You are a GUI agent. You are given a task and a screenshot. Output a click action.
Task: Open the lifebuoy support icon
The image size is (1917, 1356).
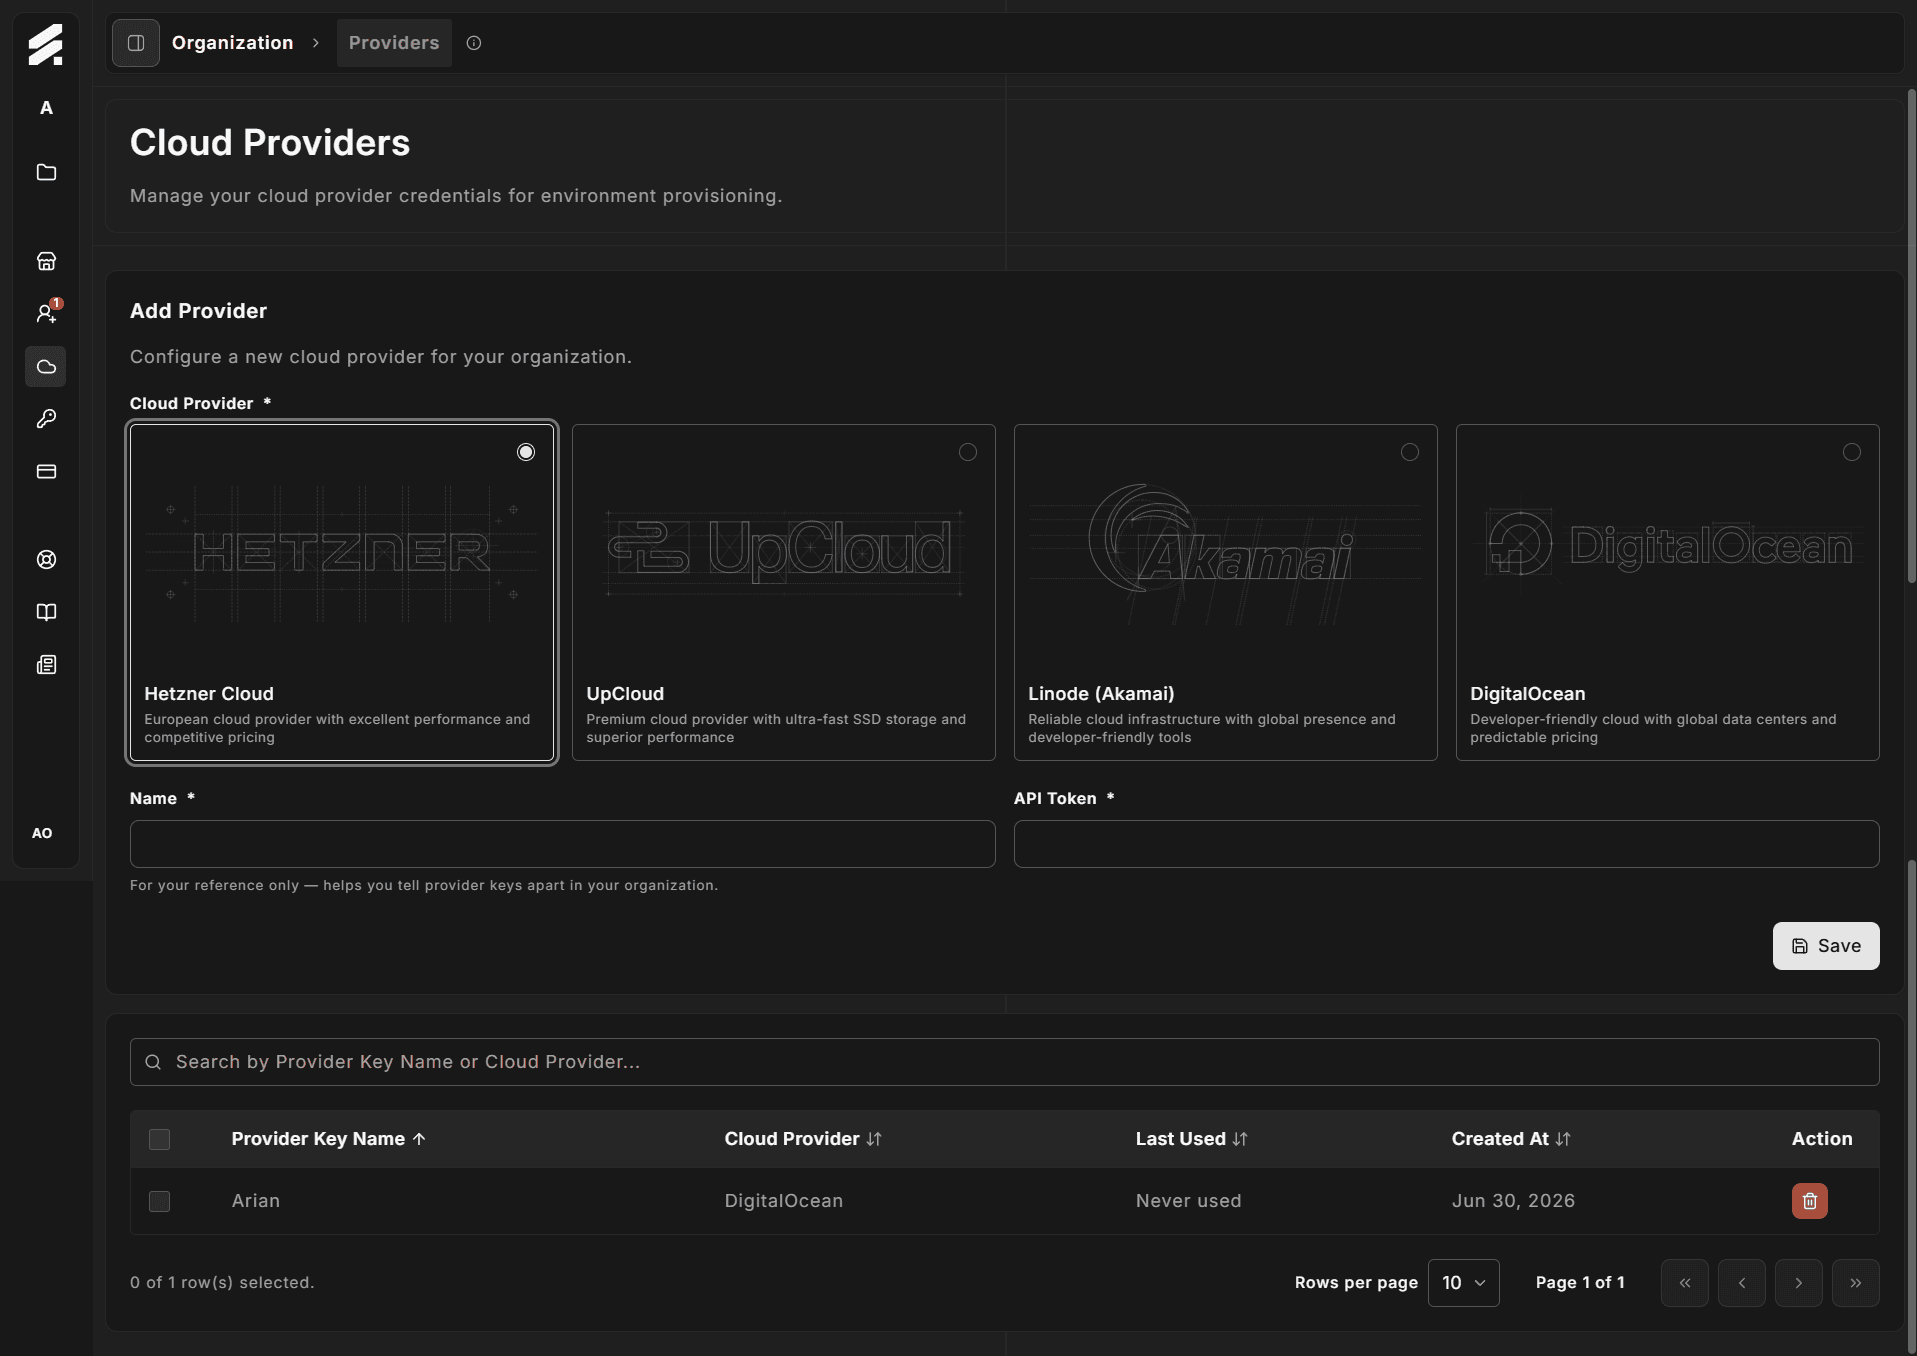(x=46, y=560)
